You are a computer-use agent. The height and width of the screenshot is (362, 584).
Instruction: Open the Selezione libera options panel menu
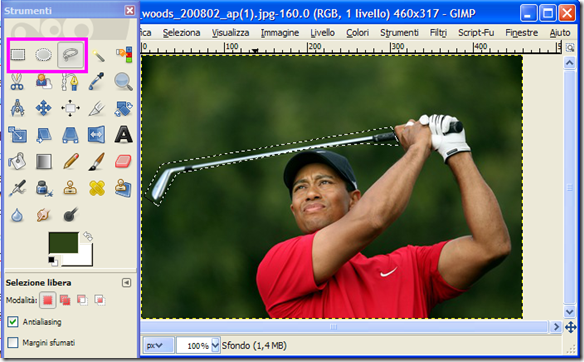tap(127, 283)
